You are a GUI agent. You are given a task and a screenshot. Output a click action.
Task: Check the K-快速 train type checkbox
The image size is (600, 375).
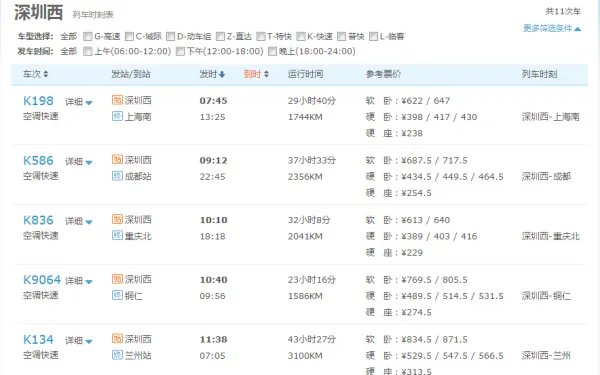[301, 36]
